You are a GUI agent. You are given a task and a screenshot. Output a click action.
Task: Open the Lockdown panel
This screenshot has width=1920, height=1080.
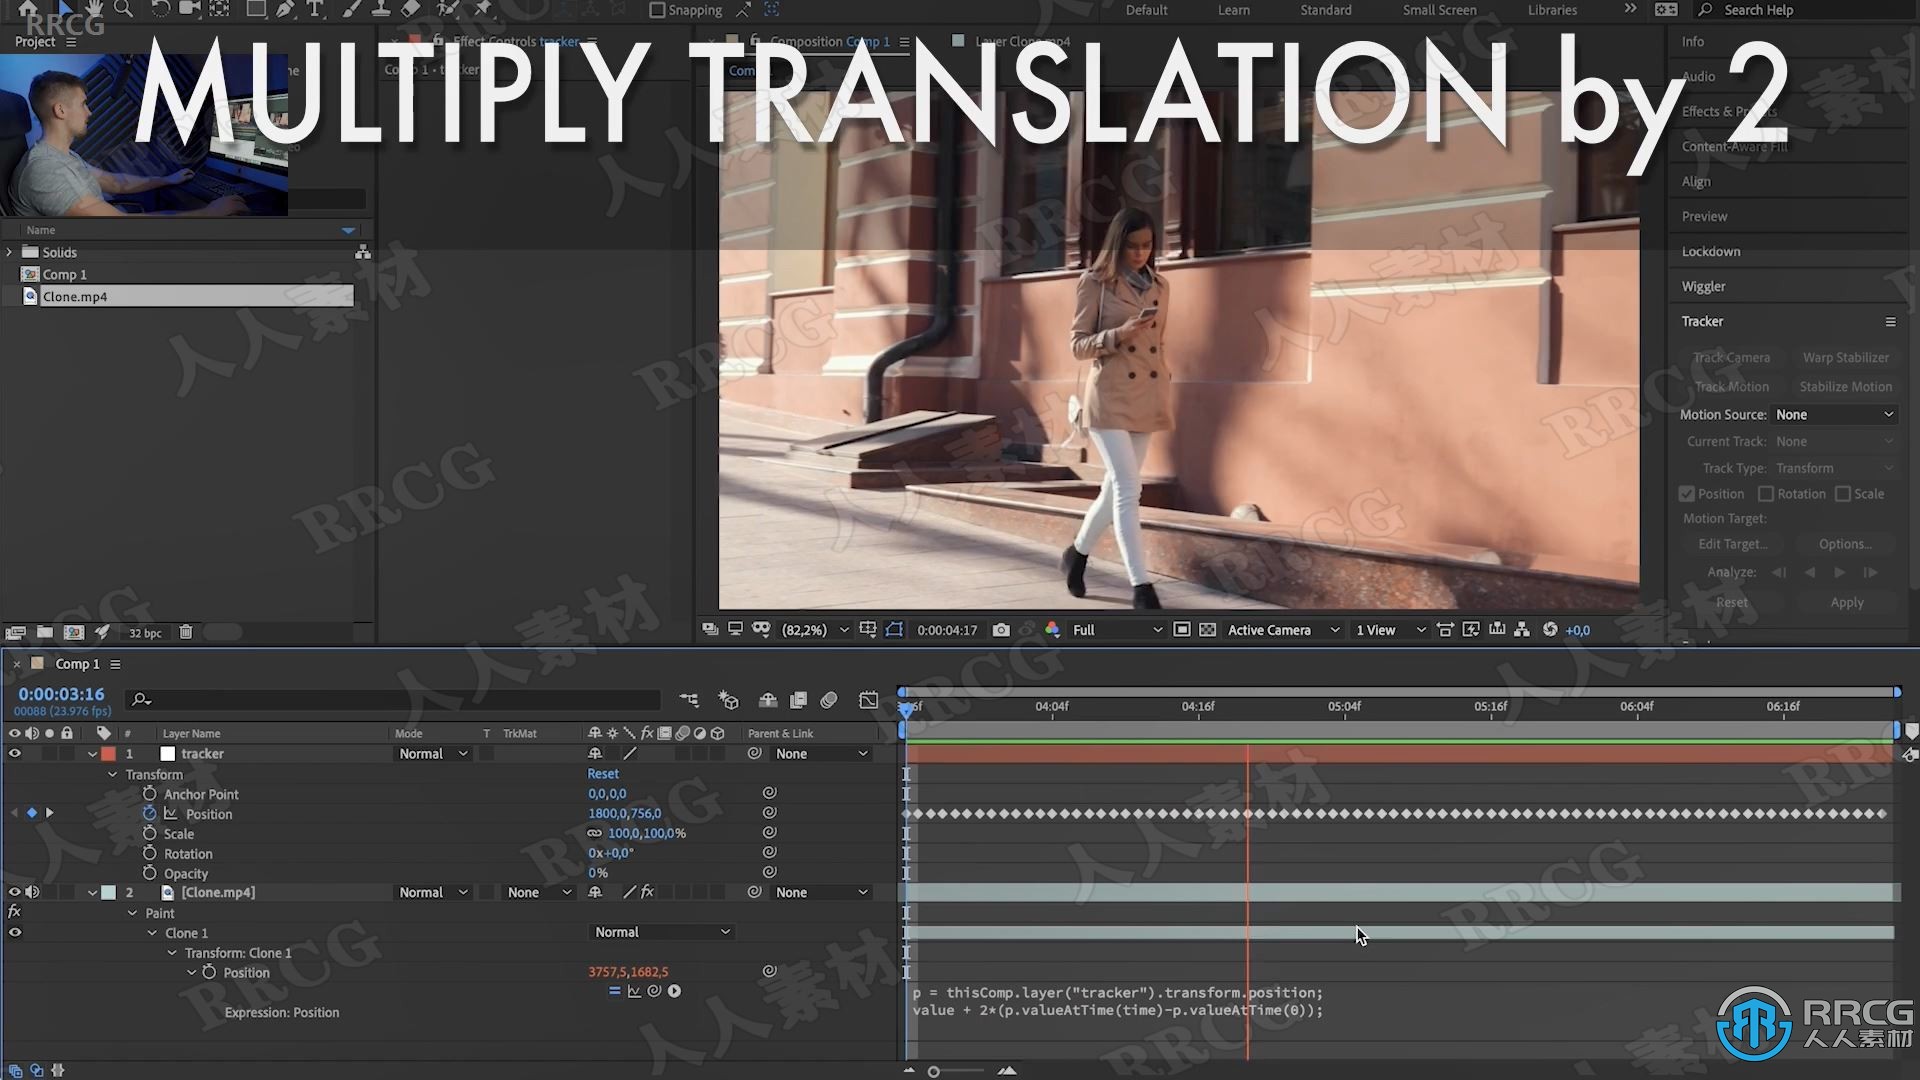1710,251
